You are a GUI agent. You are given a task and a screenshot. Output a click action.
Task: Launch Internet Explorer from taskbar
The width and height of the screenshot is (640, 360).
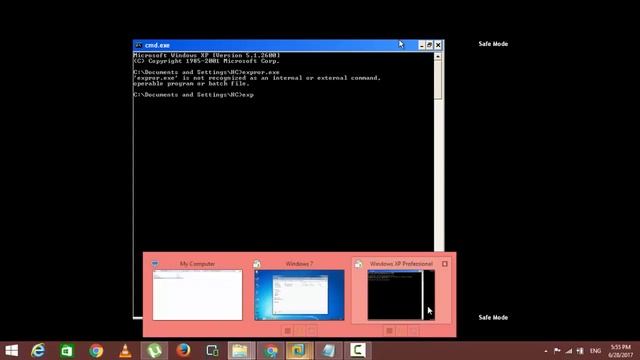coord(38,351)
